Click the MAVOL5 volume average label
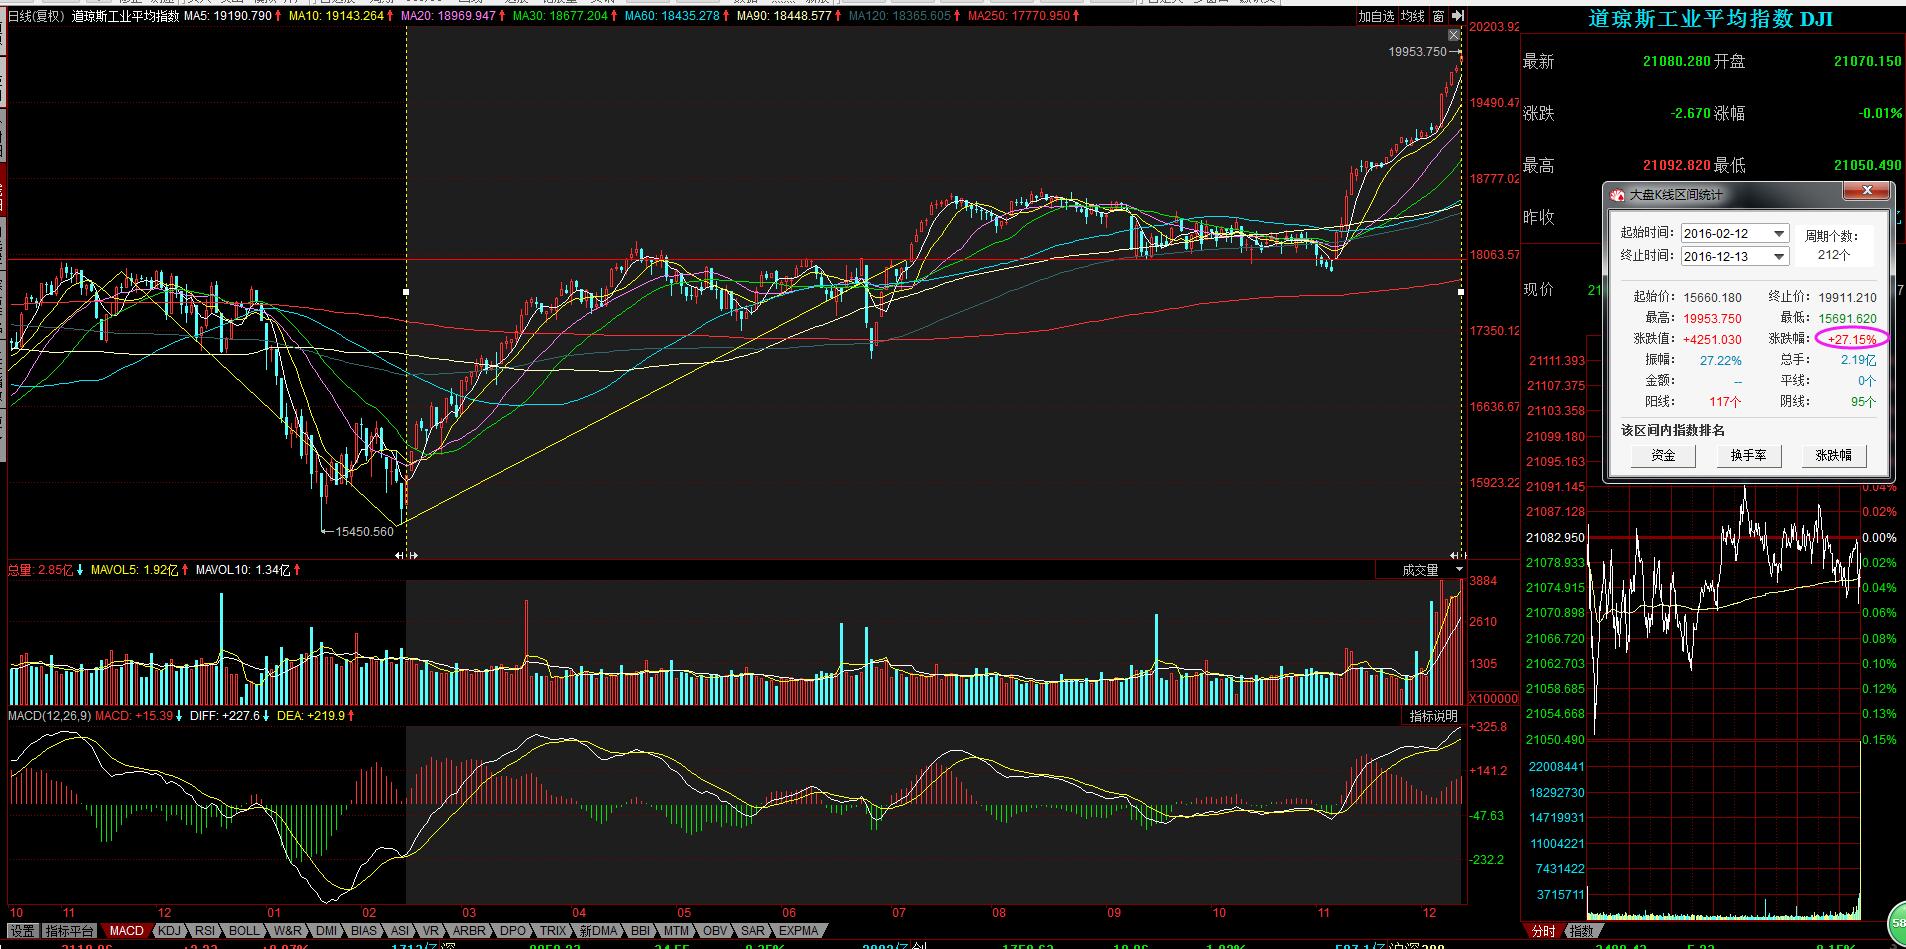This screenshot has width=1906, height=949. (134, 570)
